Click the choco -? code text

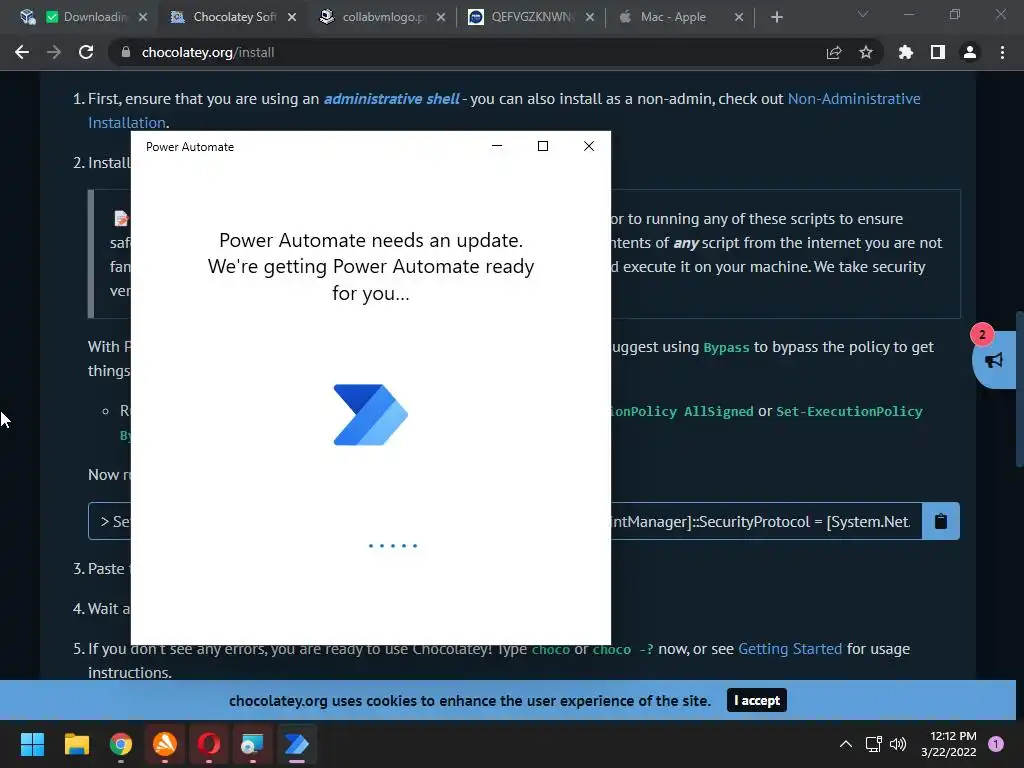click(622, 649)
